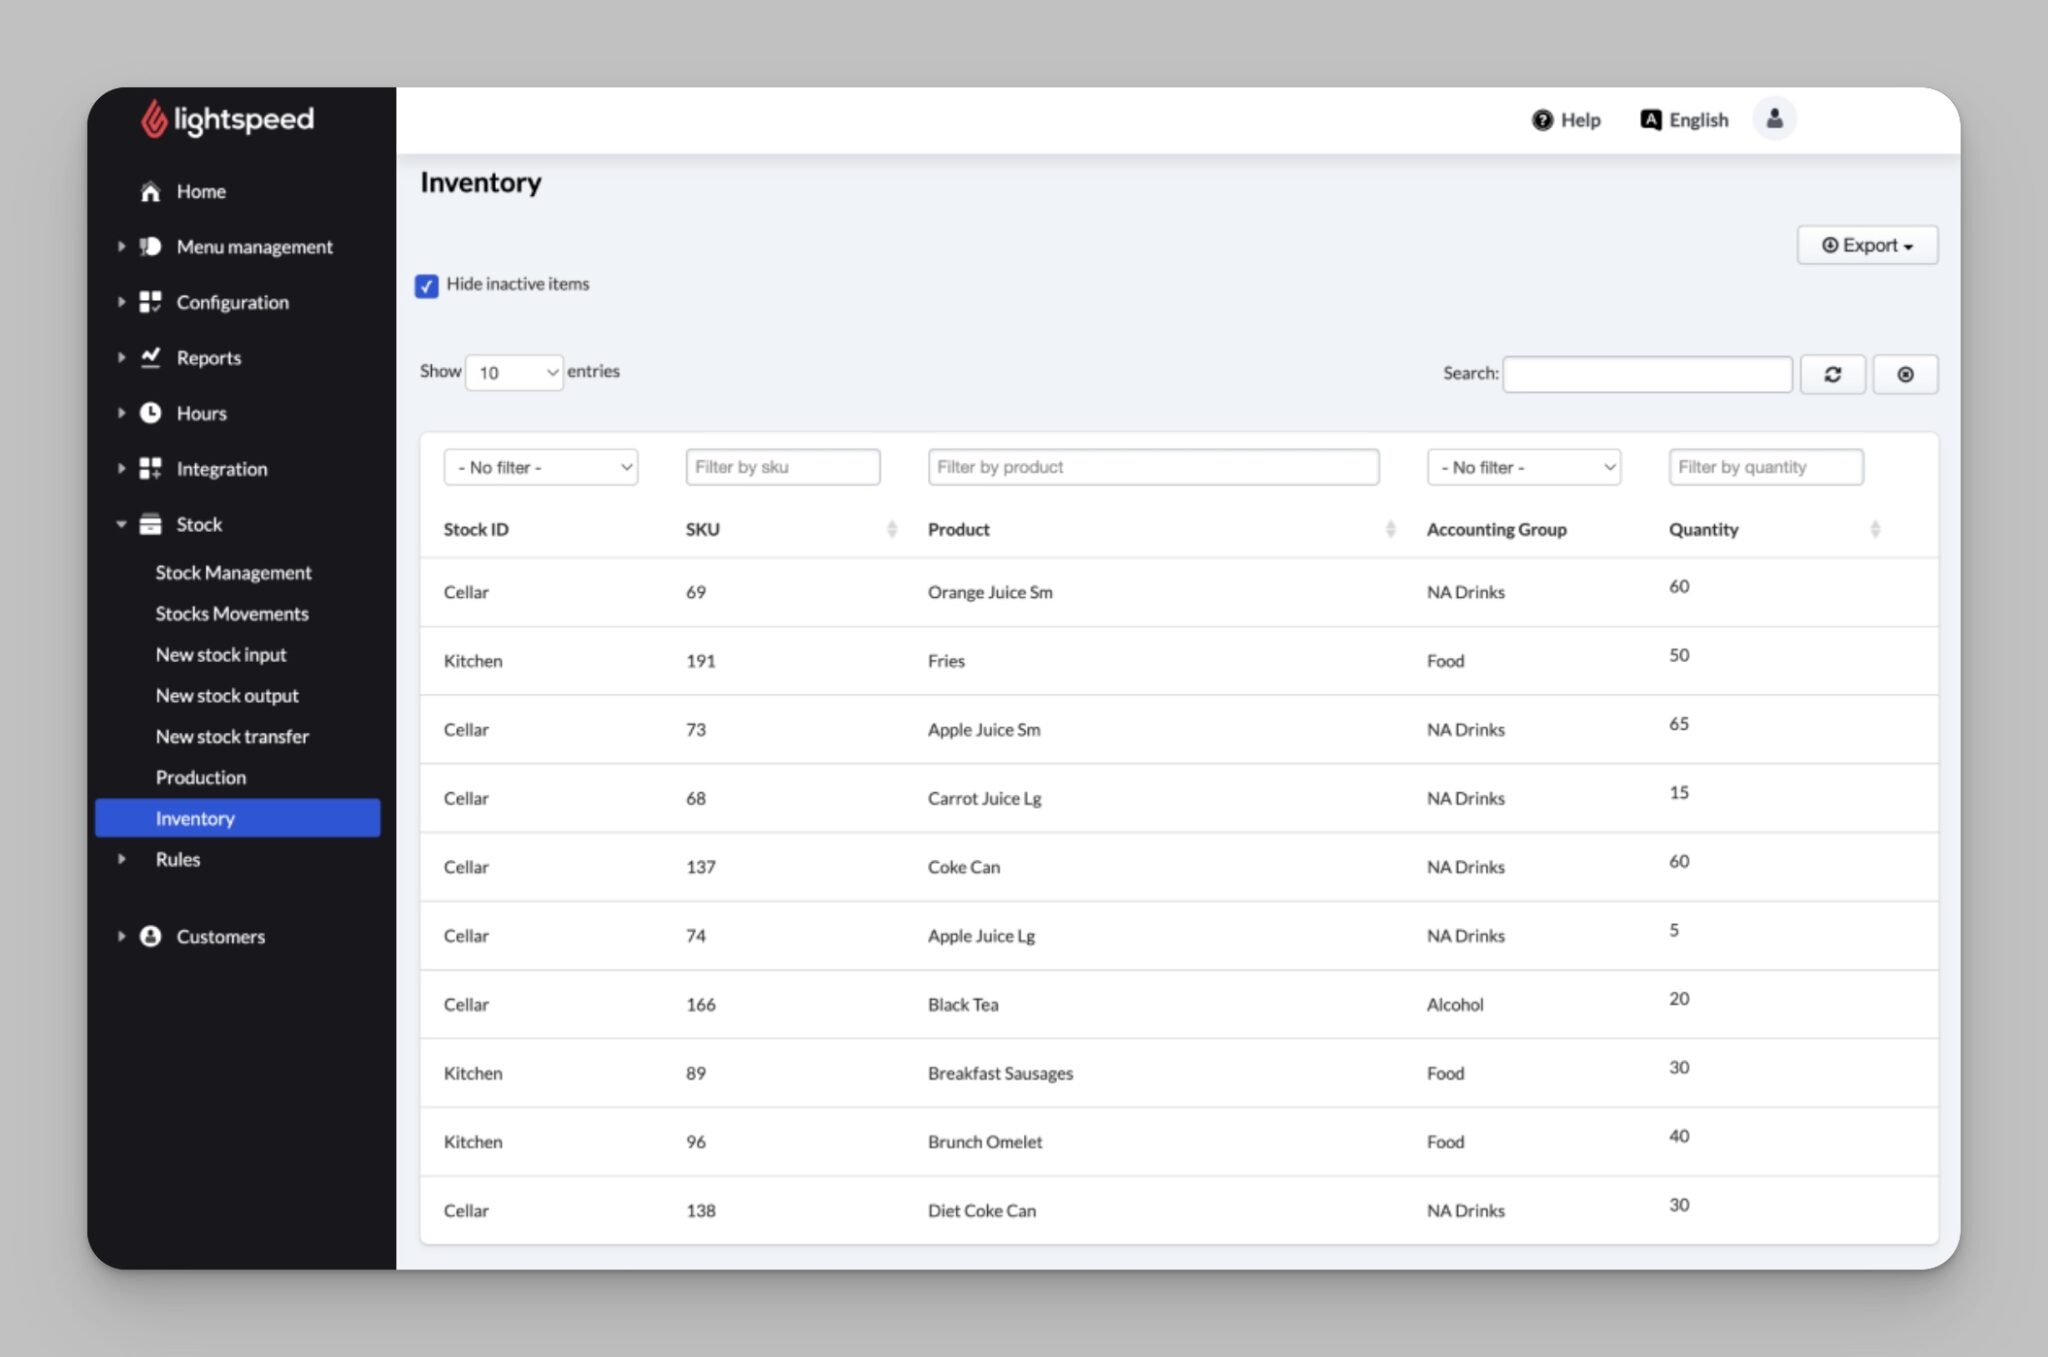Expand the Rules submenu arrow

[121, 859]
